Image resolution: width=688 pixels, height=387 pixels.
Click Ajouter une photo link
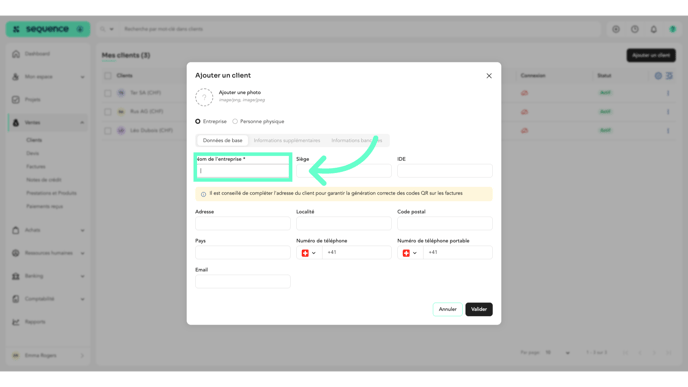pyautogui.click(x=240, y=93)
